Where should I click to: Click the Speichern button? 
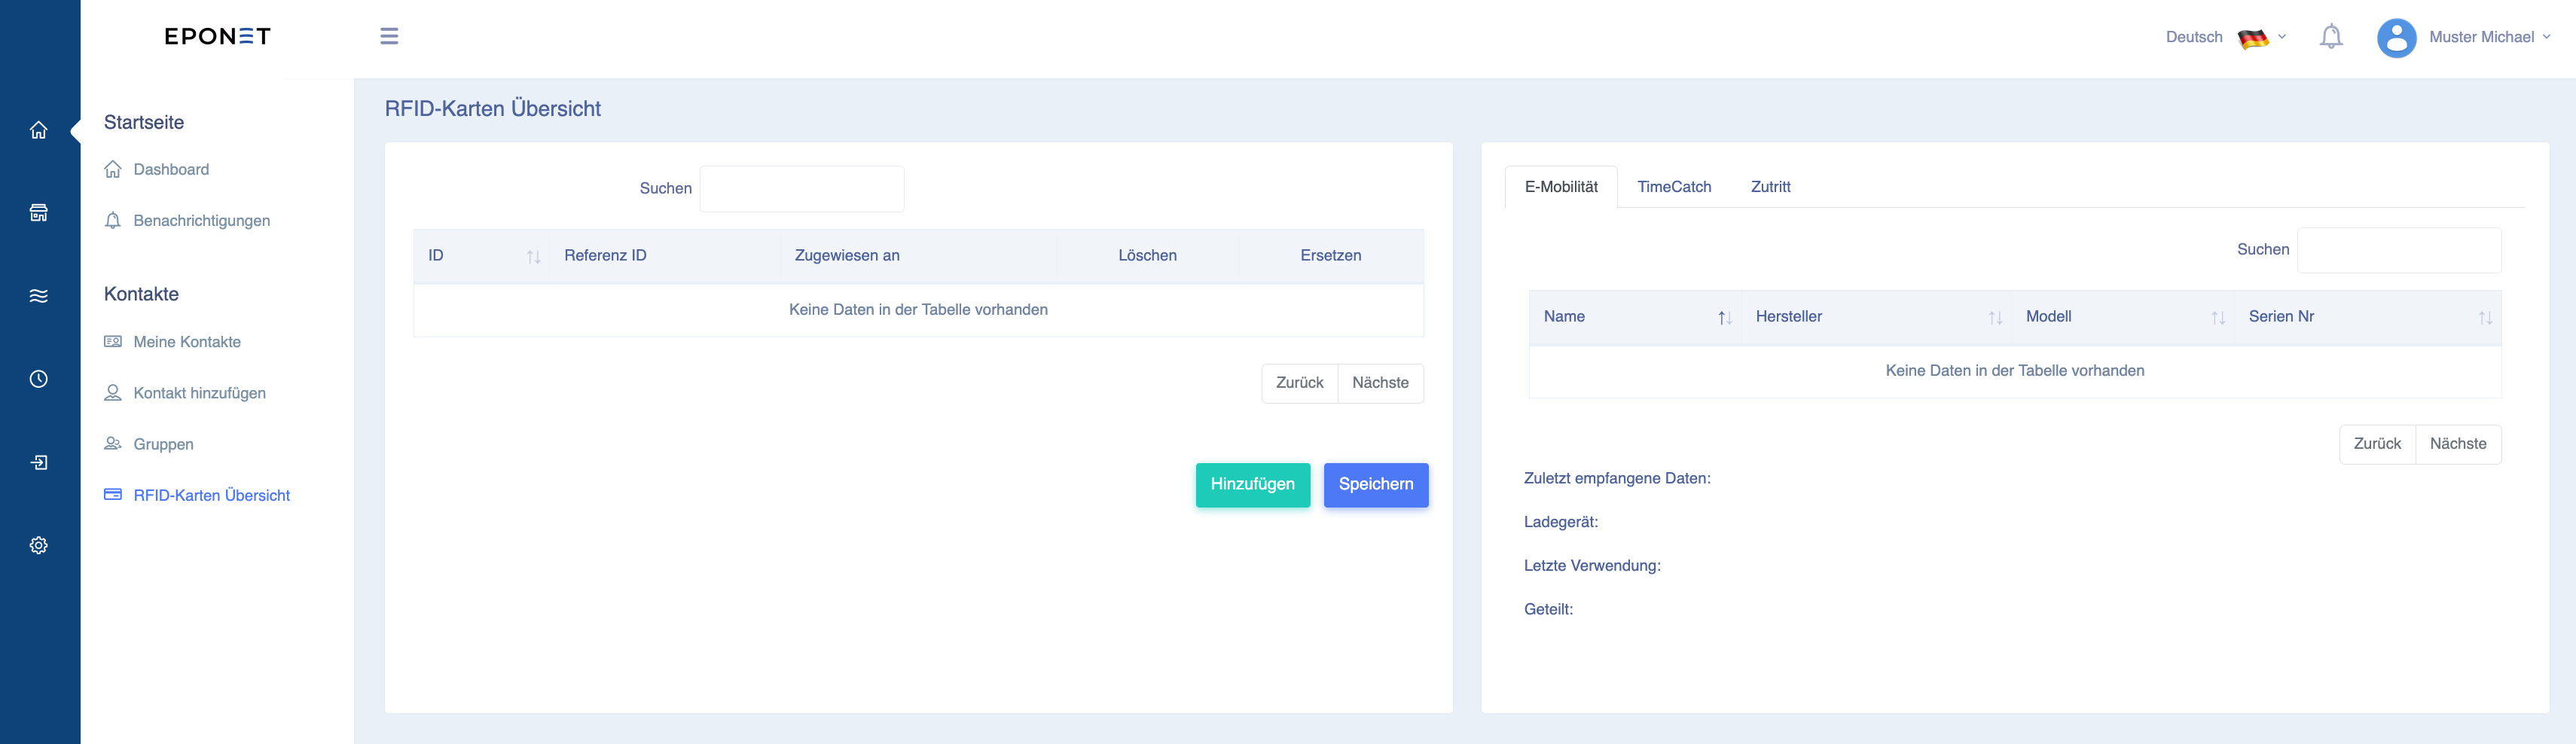click(1375, 485)
